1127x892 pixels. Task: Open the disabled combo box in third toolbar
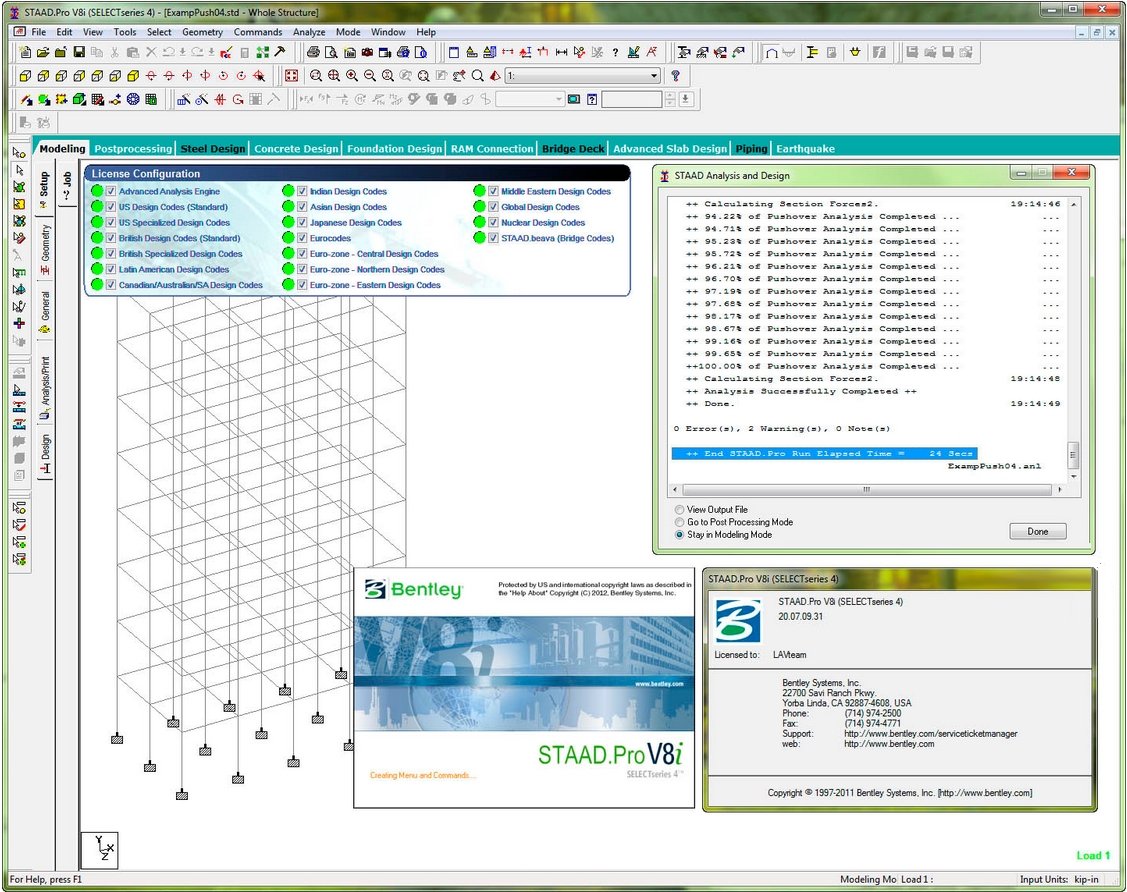click(530, 99)
